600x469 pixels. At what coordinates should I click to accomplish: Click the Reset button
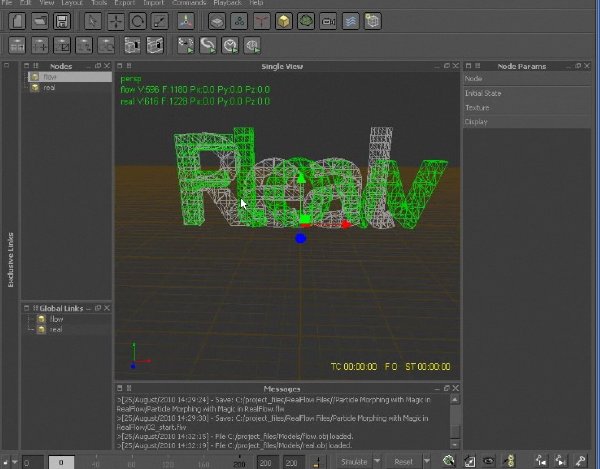coord(403,462)
